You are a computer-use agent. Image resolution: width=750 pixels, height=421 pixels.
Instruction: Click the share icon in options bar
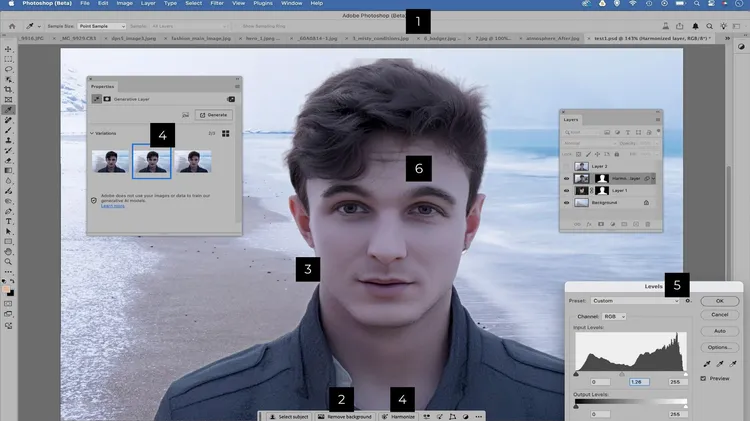(680, 26)
